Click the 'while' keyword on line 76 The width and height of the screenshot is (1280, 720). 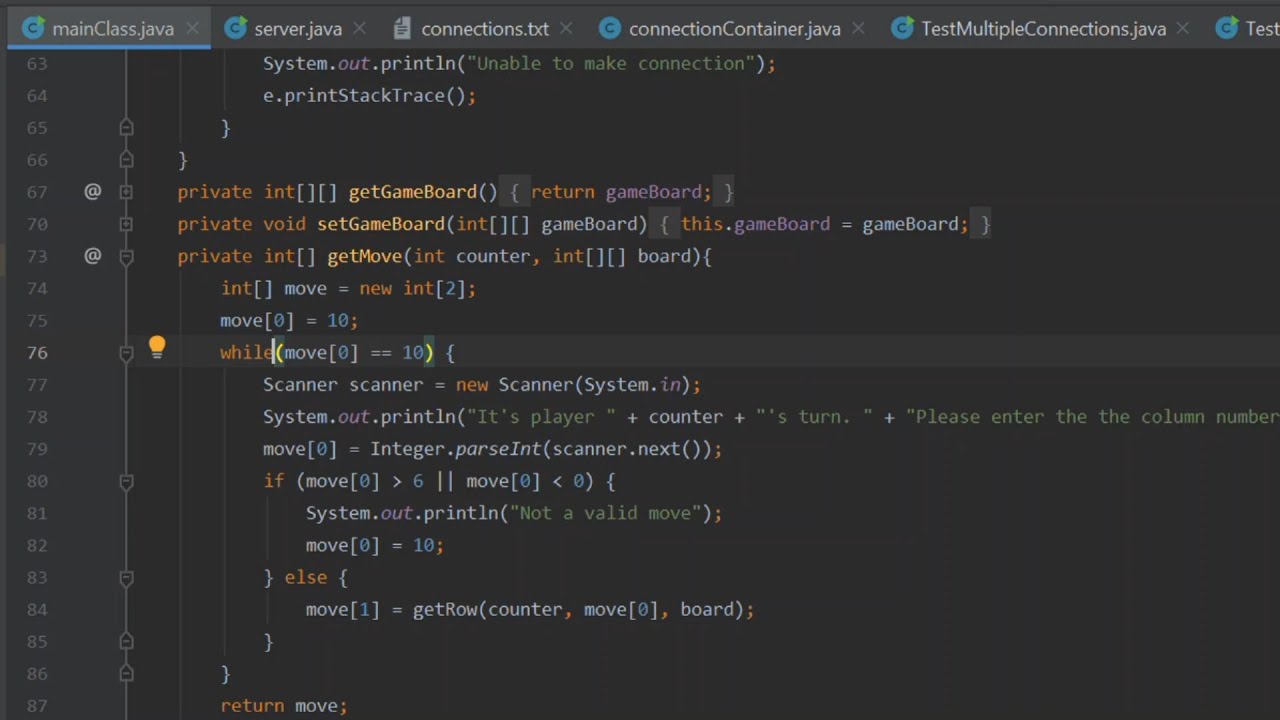coord(247,352)
